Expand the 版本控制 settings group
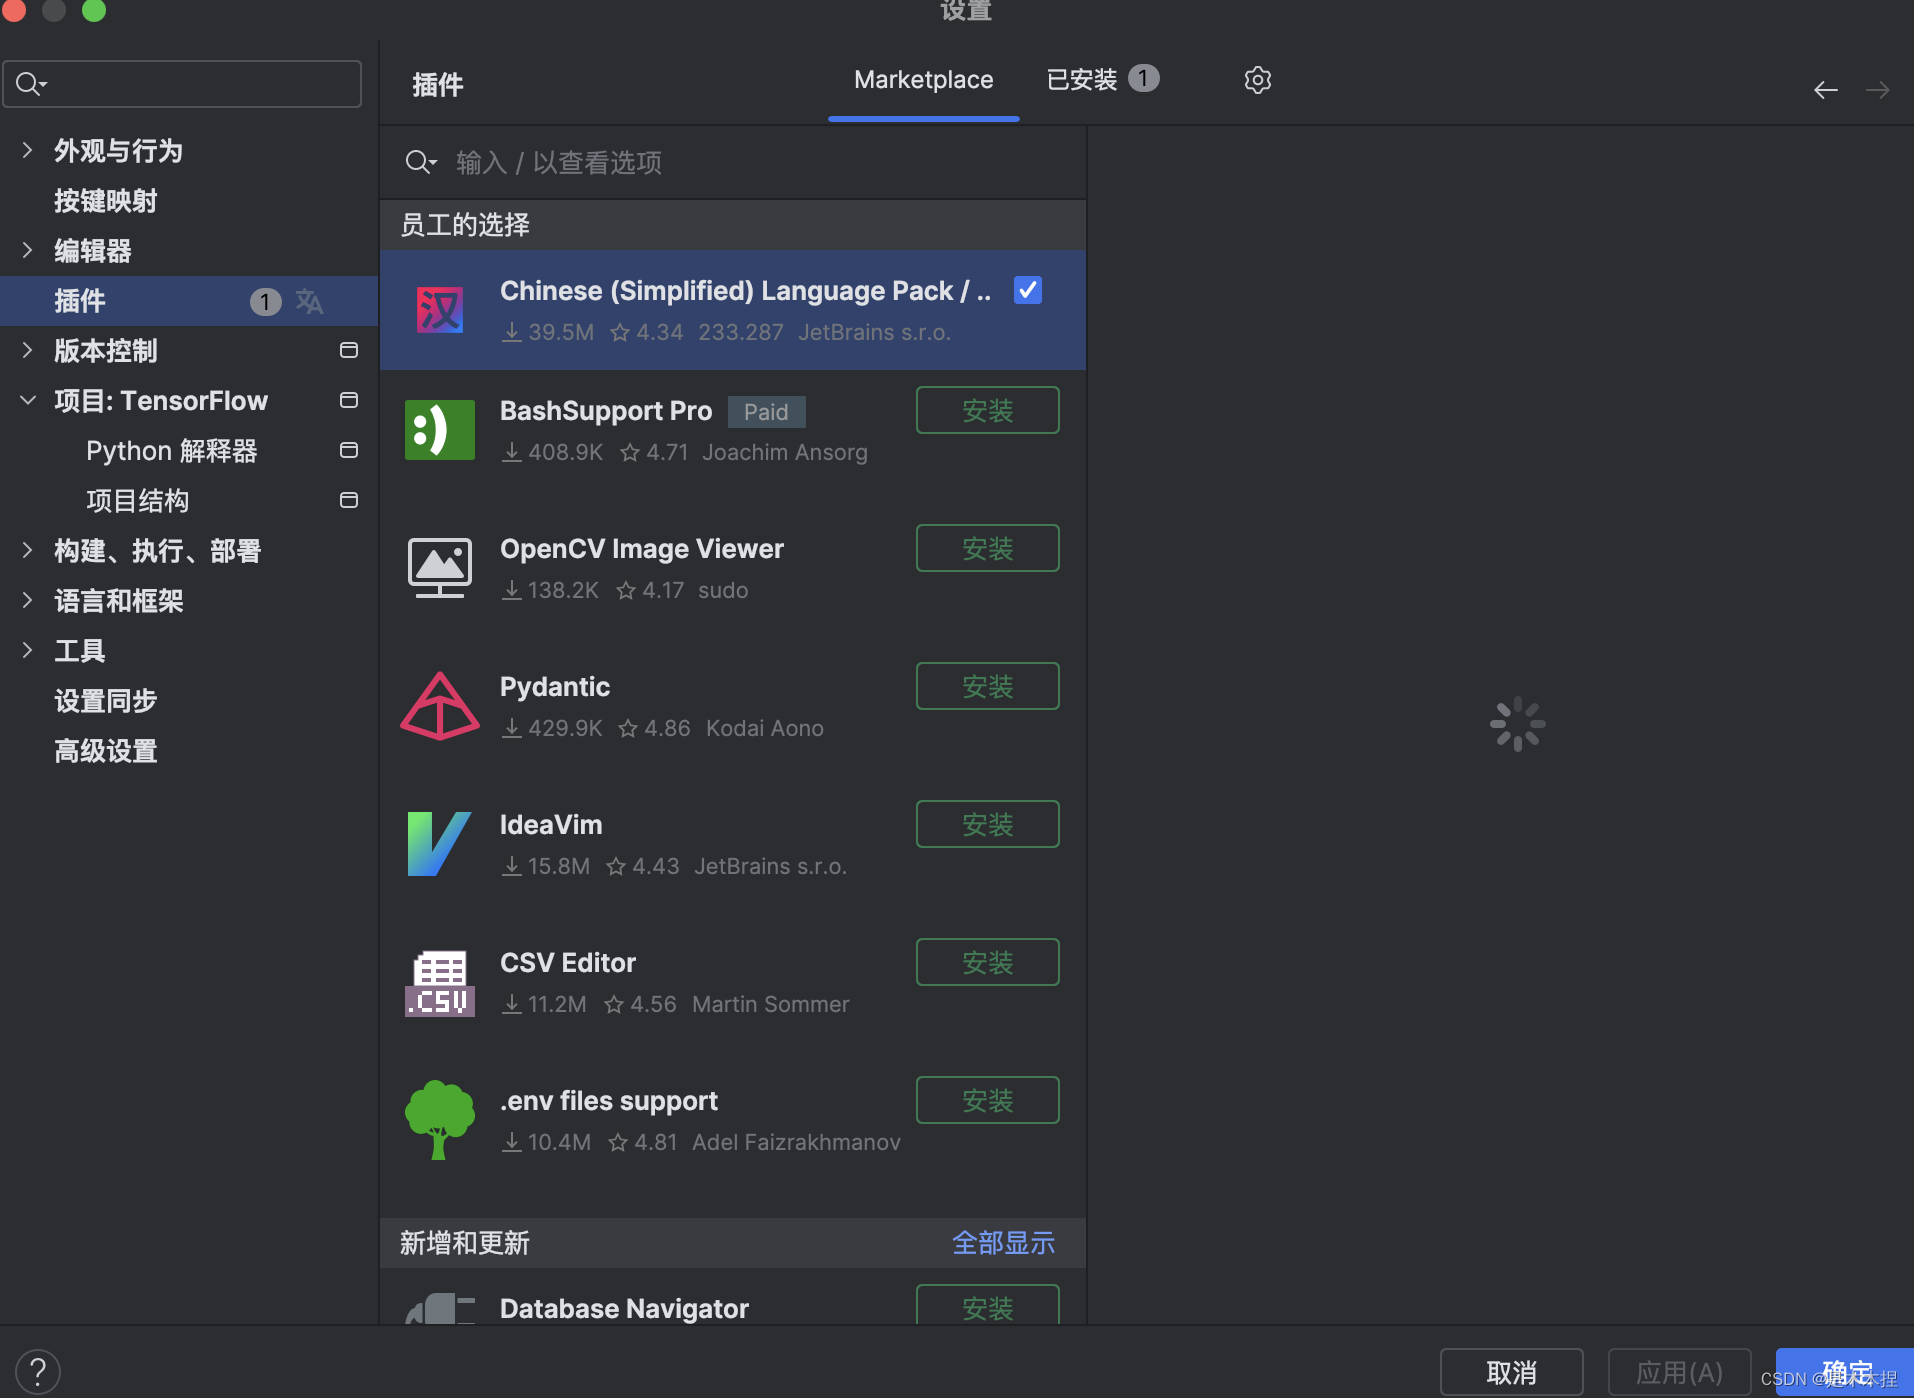 tap(27, 350)
